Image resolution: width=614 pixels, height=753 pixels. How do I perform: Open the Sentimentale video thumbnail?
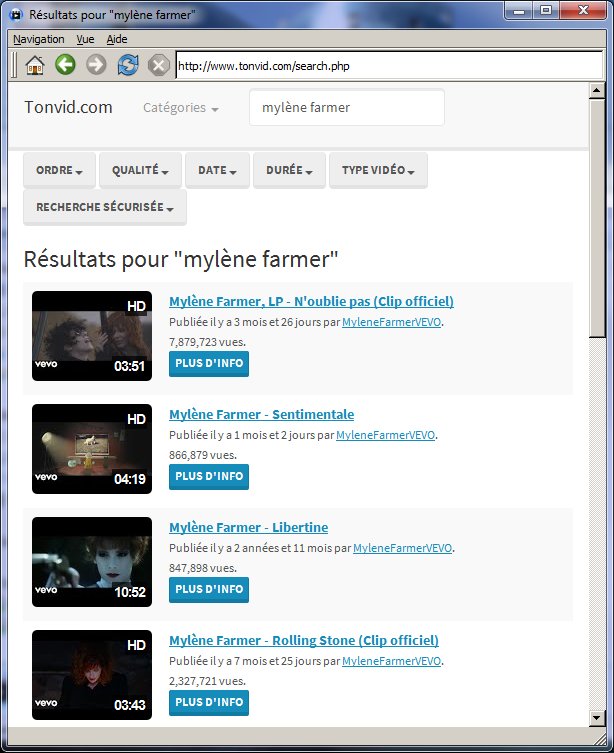(92, 449)
